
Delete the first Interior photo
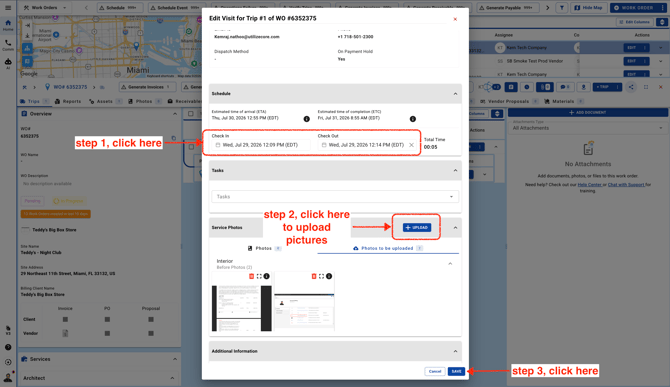click(x=251, y=276)
